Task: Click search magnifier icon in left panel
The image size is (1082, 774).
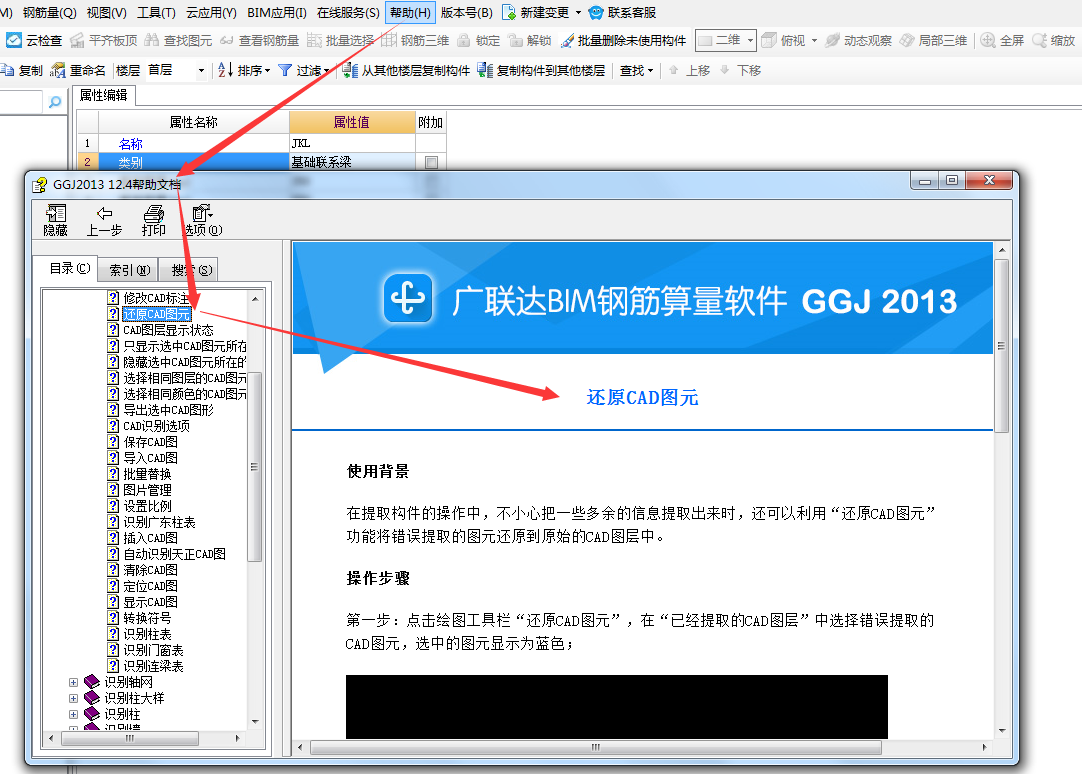Action: pos(55,102)
